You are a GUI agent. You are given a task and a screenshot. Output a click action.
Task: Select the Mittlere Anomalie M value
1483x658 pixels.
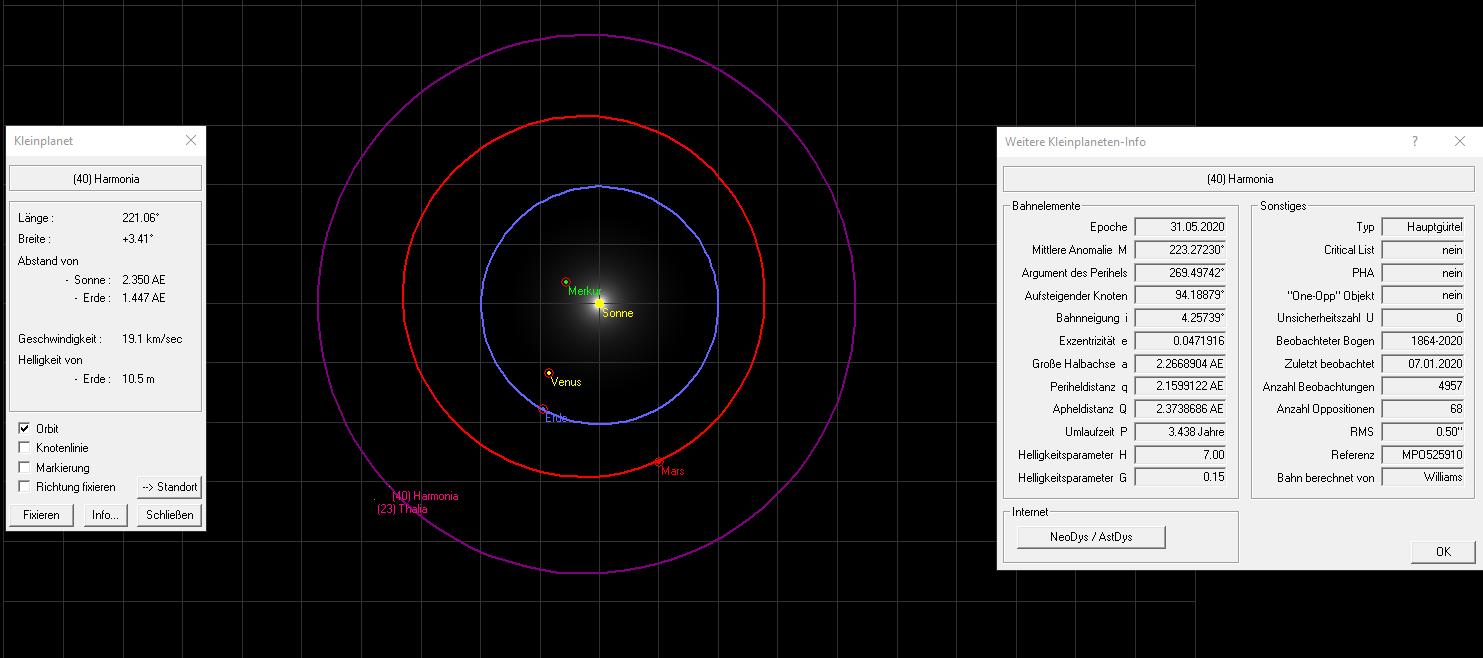1180,250
